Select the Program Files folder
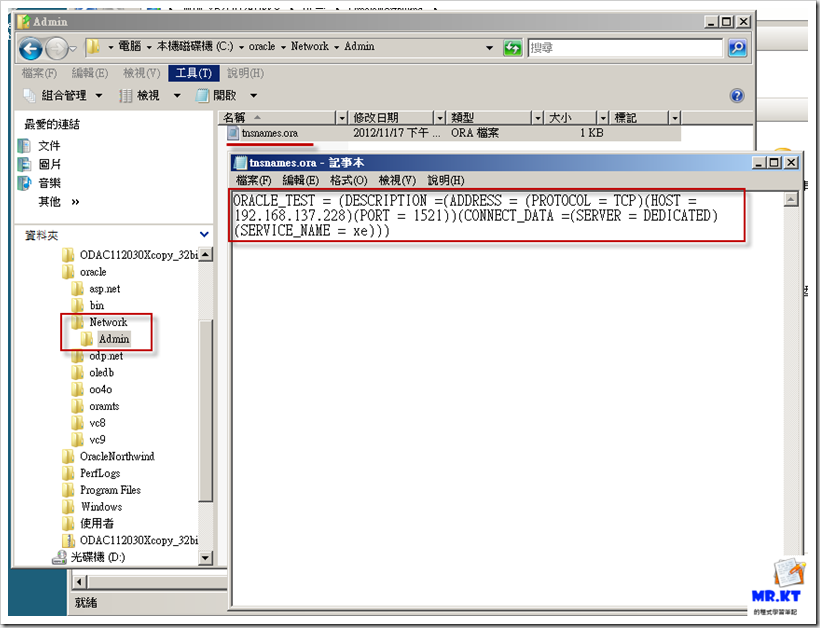Image resolution: width=820 pixels, height=628 pixels. pos(110,490)
